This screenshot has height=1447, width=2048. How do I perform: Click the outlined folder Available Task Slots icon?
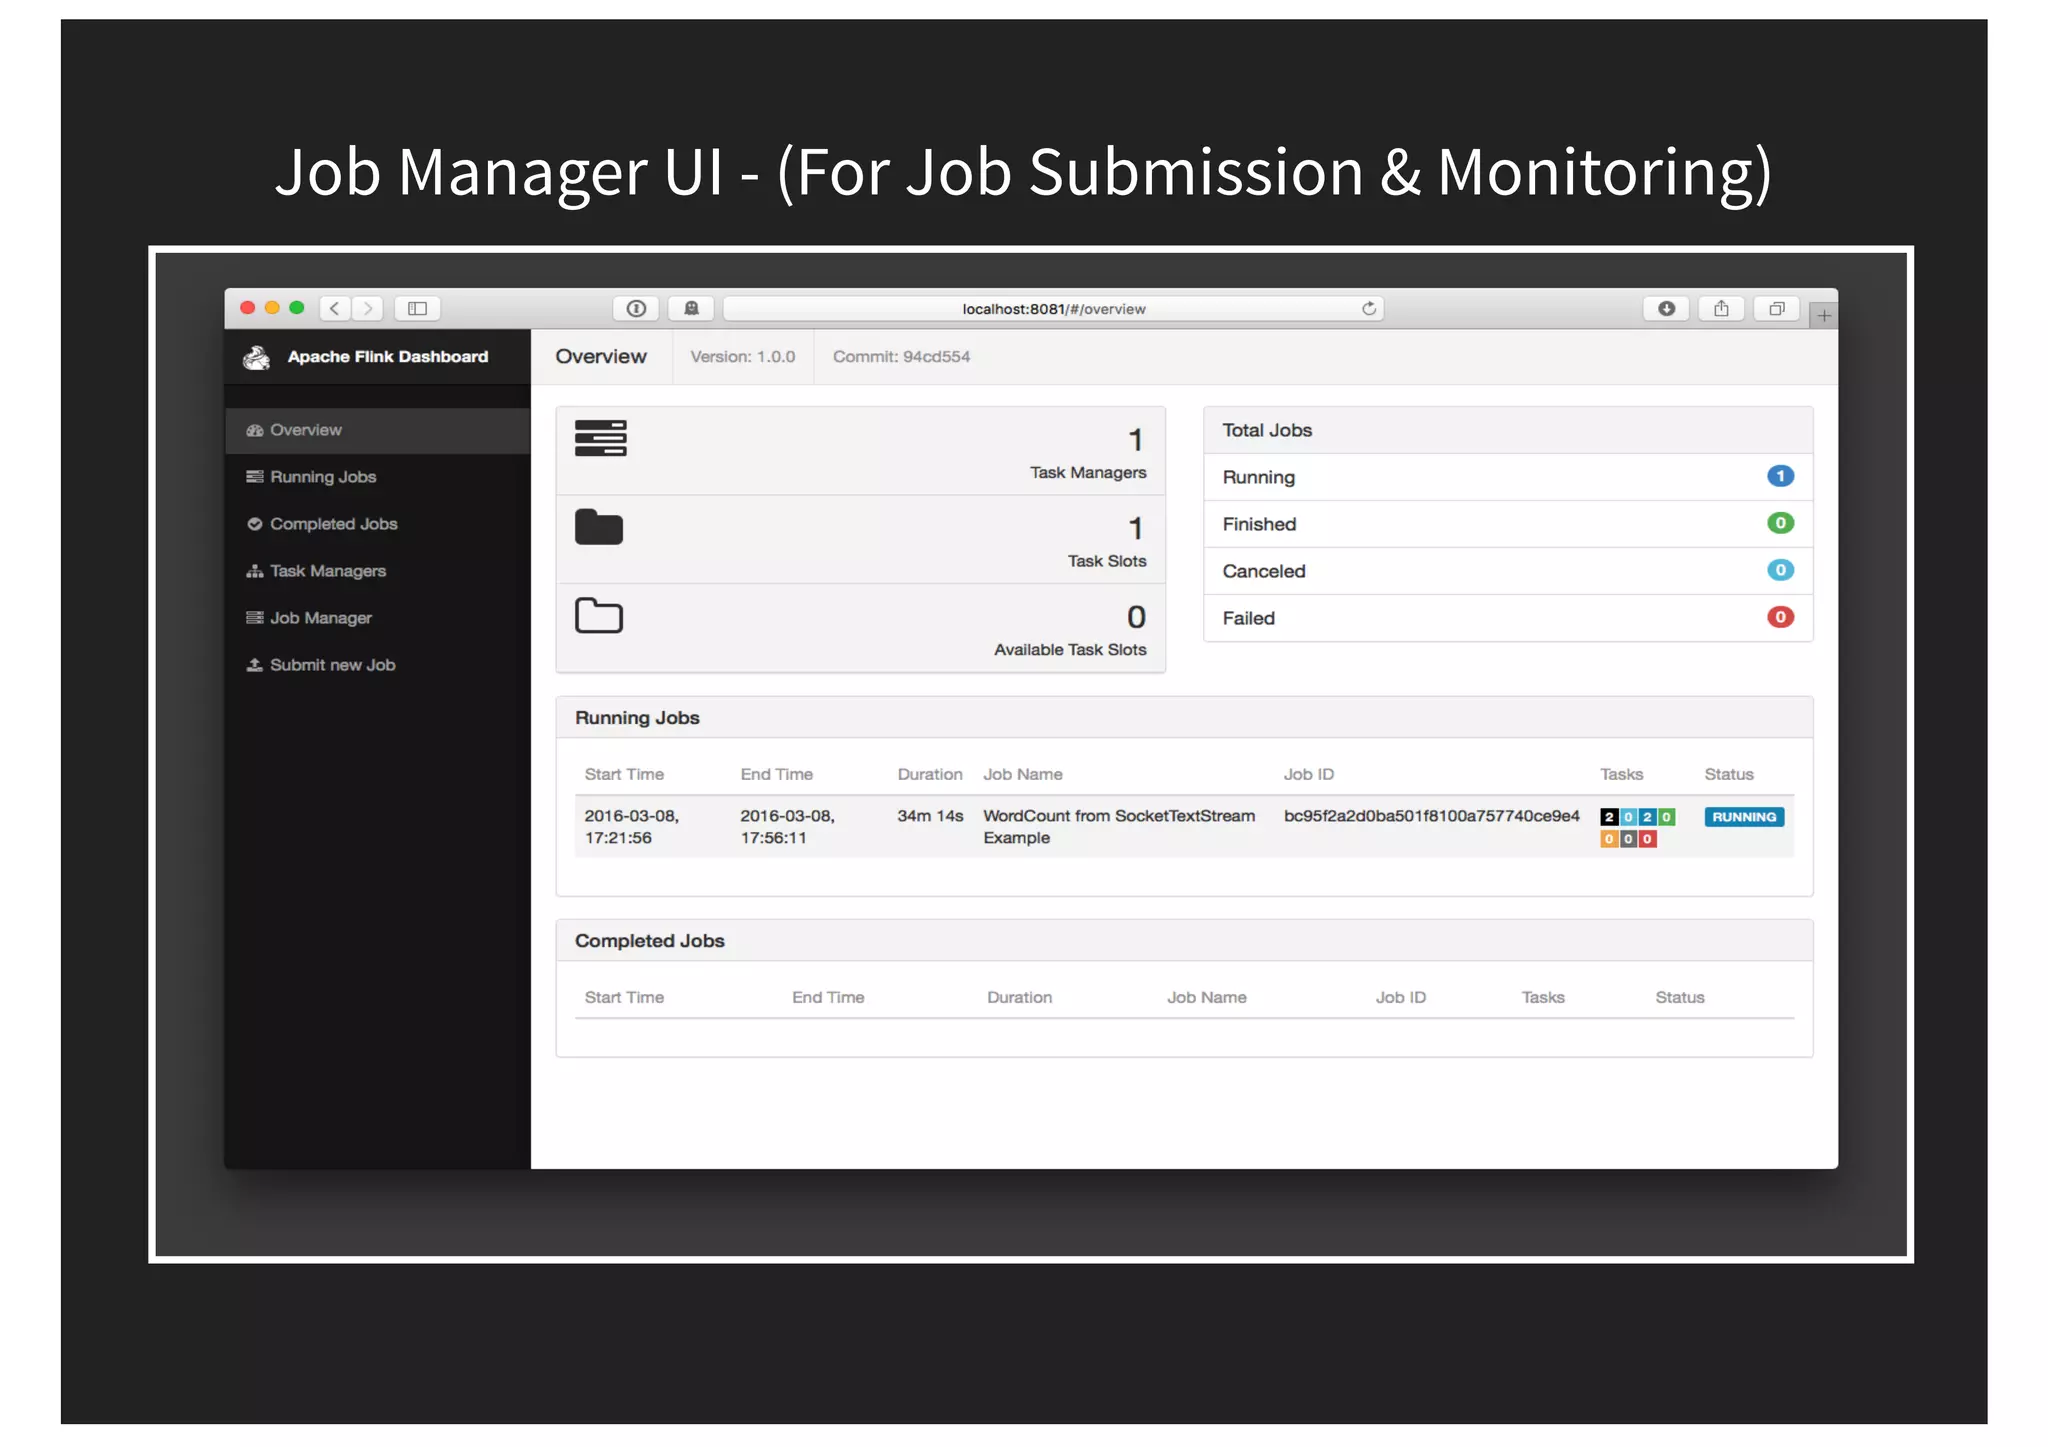(599, 615)
